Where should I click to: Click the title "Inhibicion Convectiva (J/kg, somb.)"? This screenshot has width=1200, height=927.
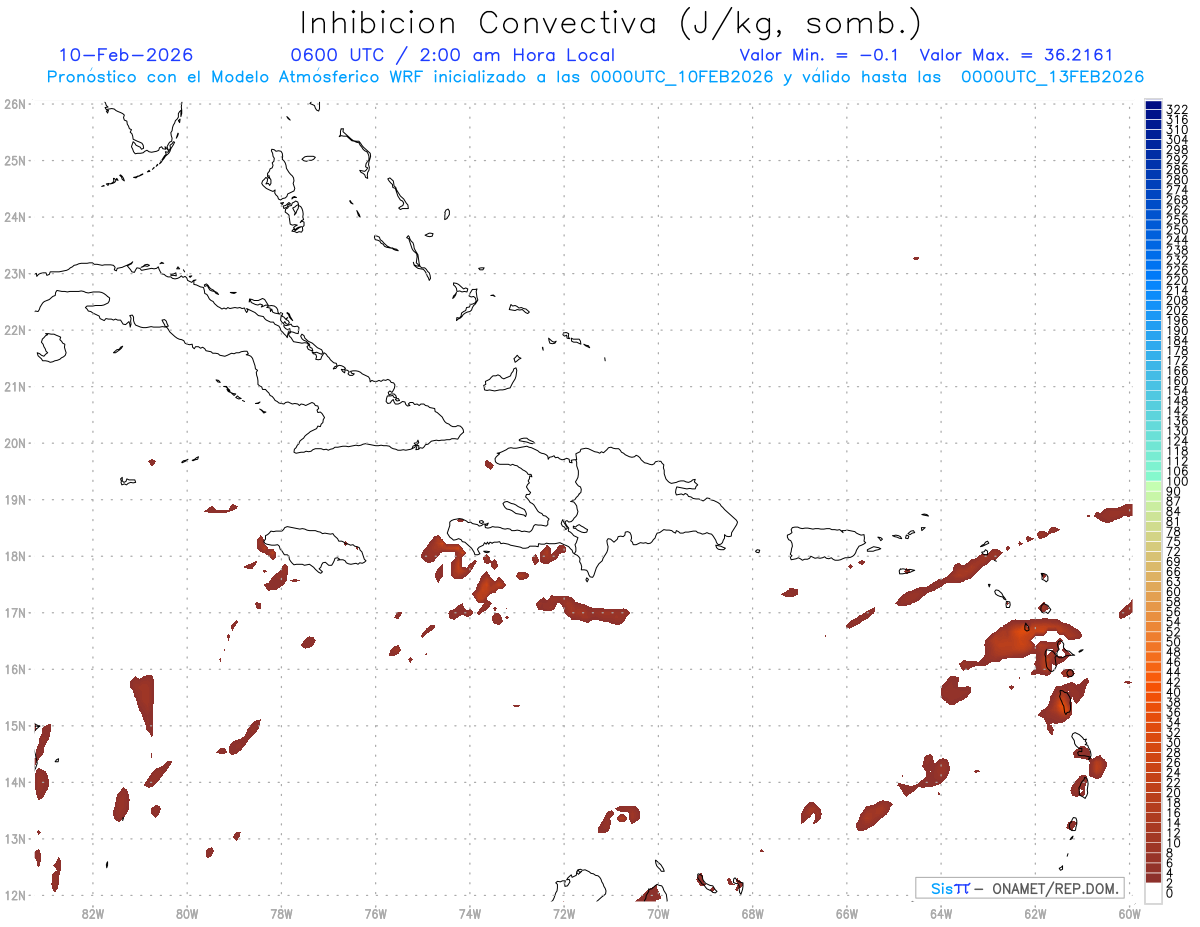point(612,24)
